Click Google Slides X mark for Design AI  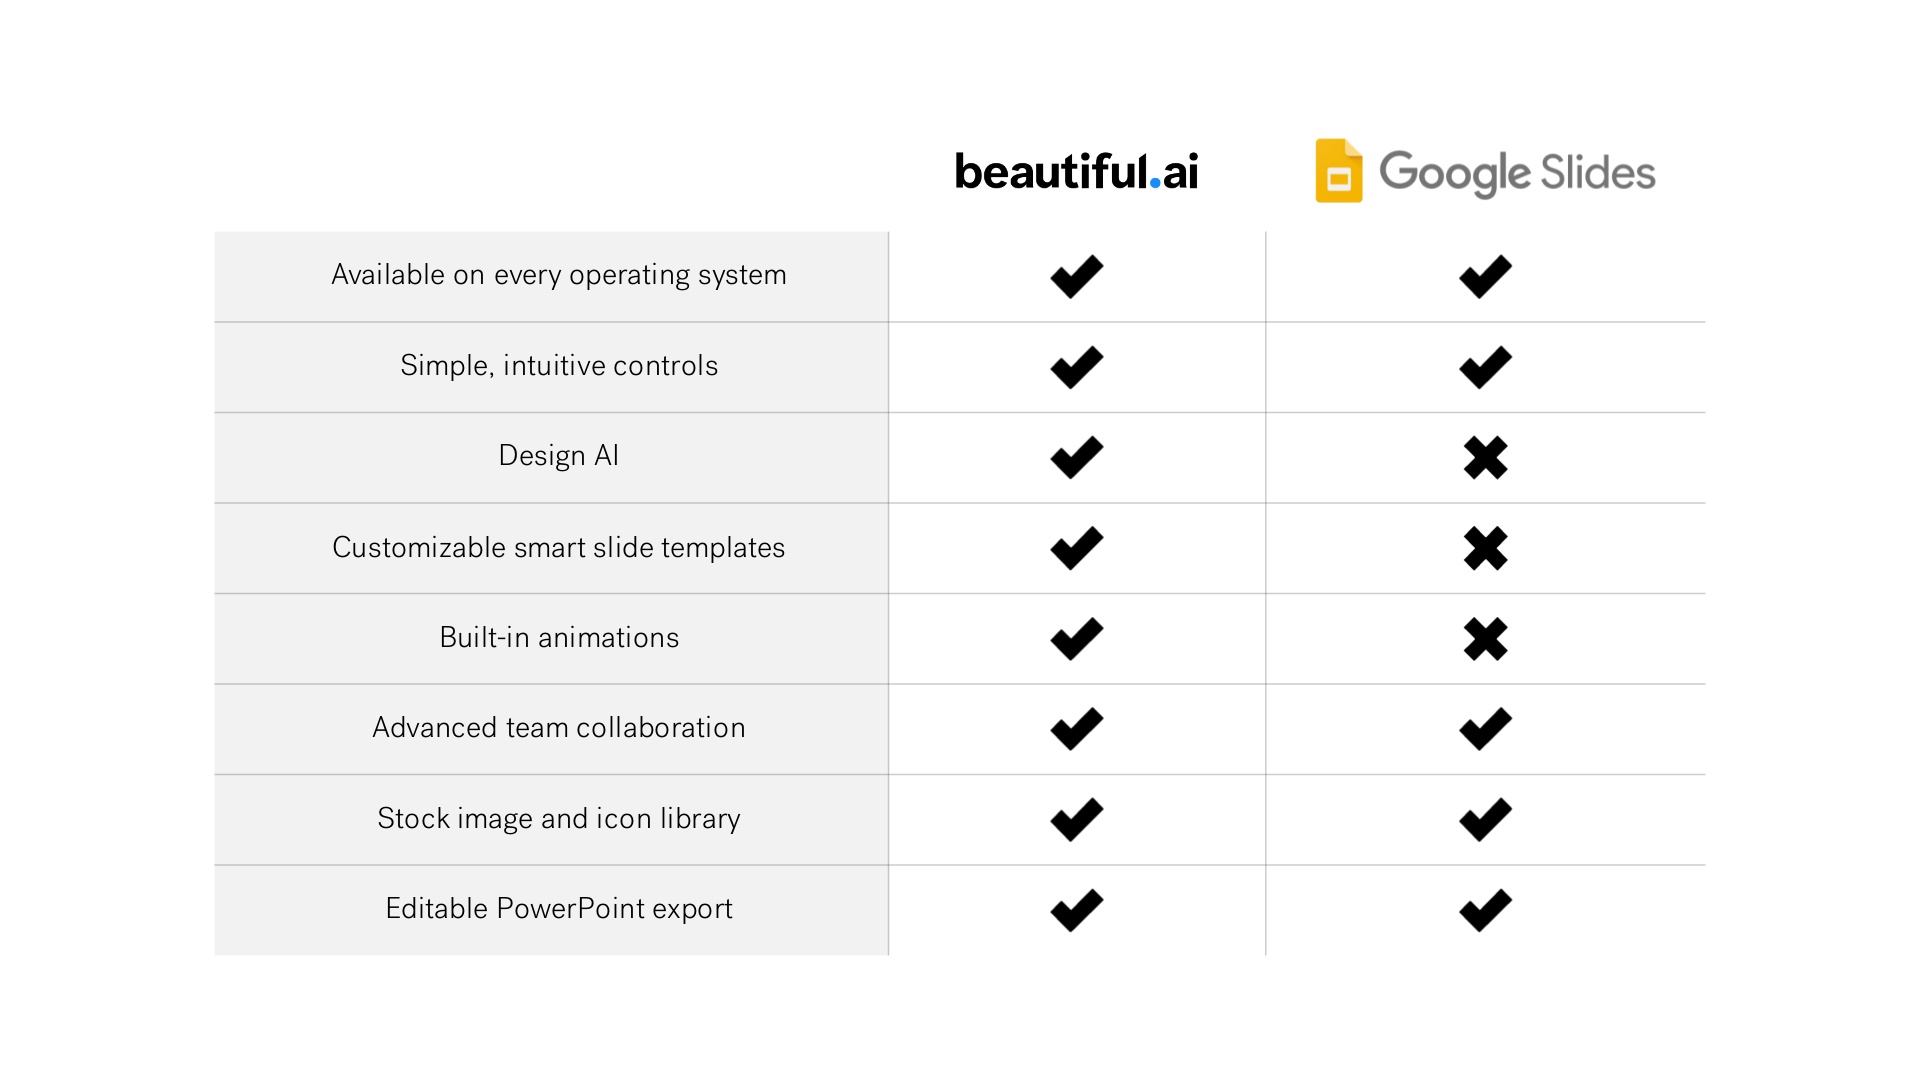[1485, 458]
